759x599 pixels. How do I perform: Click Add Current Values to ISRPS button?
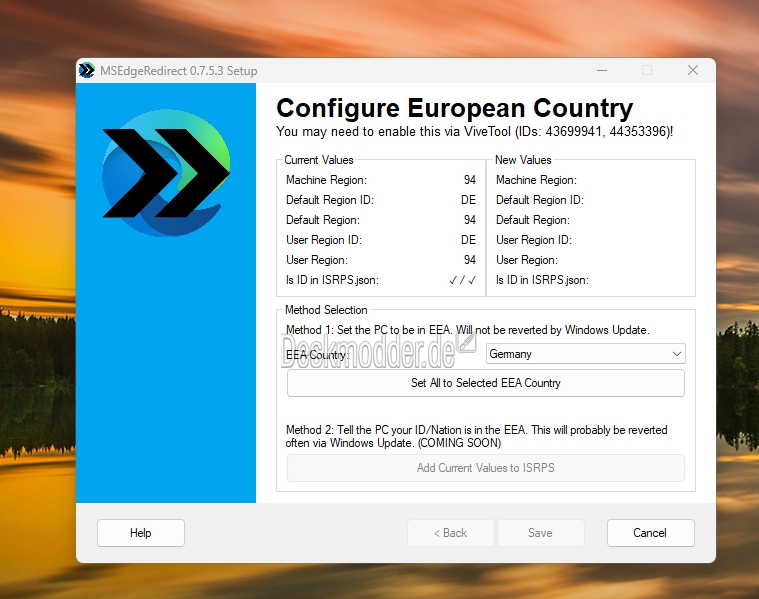(486, 468)
